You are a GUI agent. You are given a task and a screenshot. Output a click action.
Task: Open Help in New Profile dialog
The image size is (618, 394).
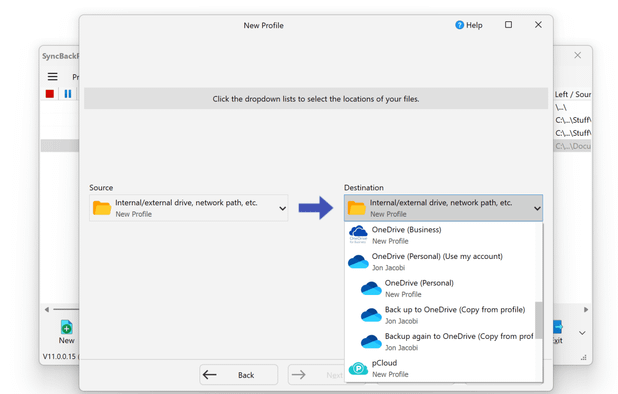pyautogui.click(x=469, y=25)
